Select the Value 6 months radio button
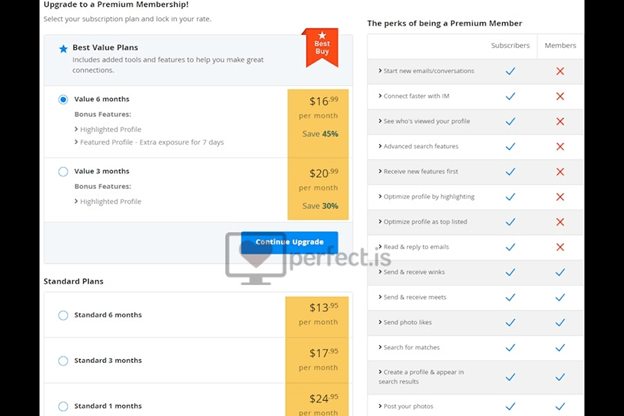 pos(63,99)
